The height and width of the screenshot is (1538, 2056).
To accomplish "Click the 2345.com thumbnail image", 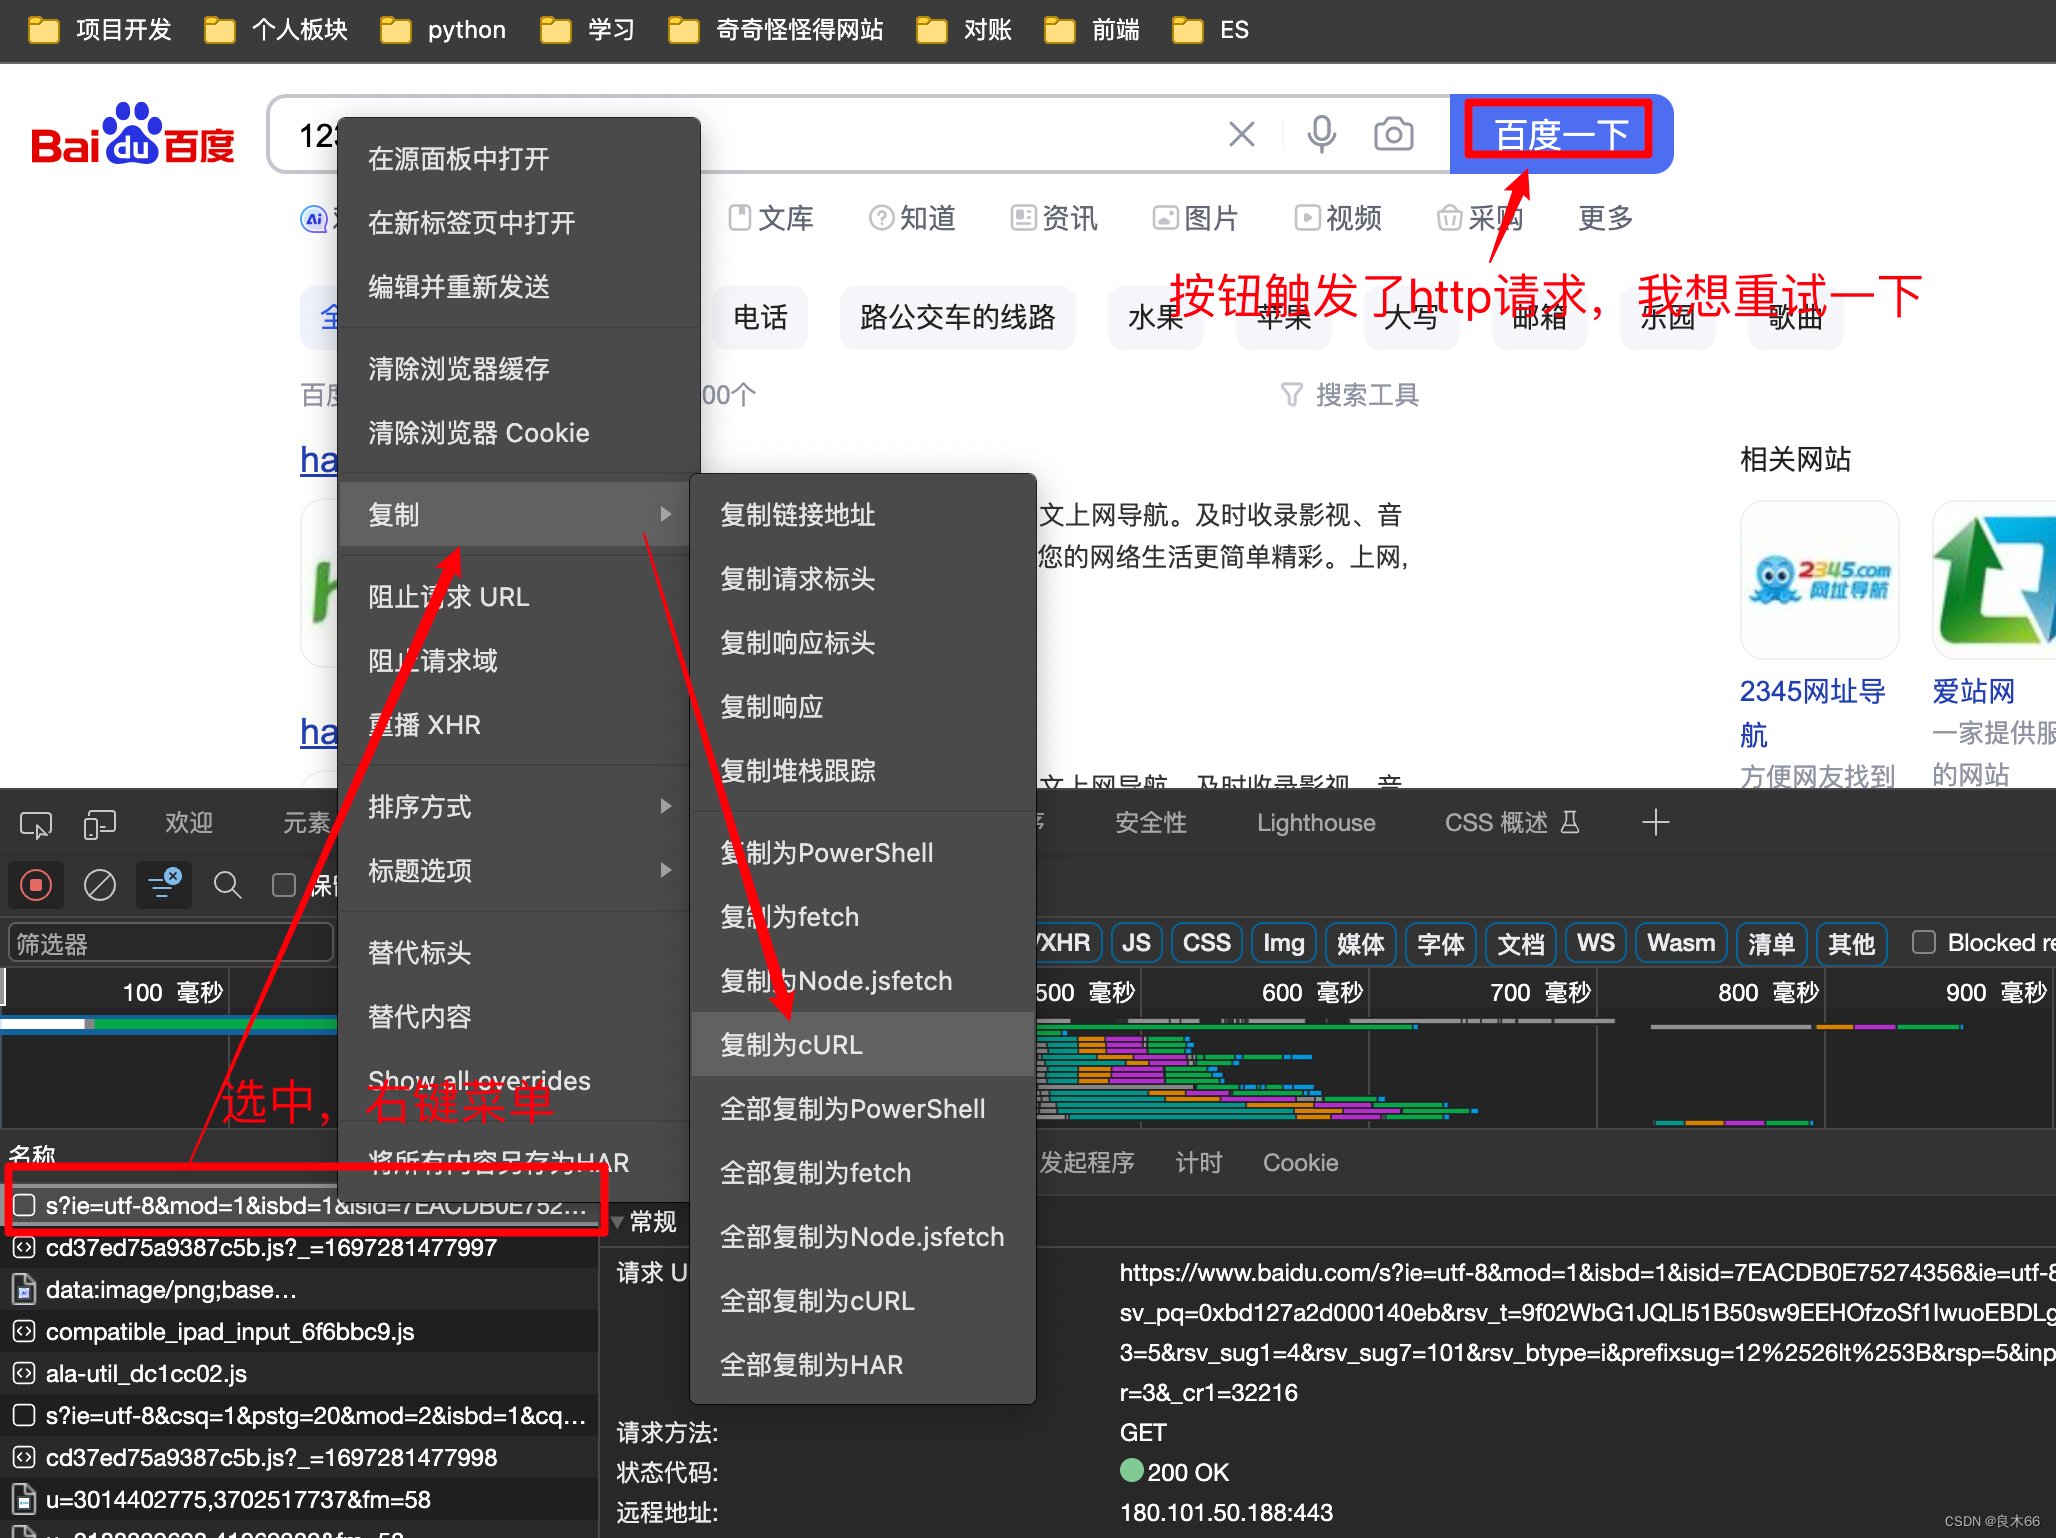I will point(1819,580).
